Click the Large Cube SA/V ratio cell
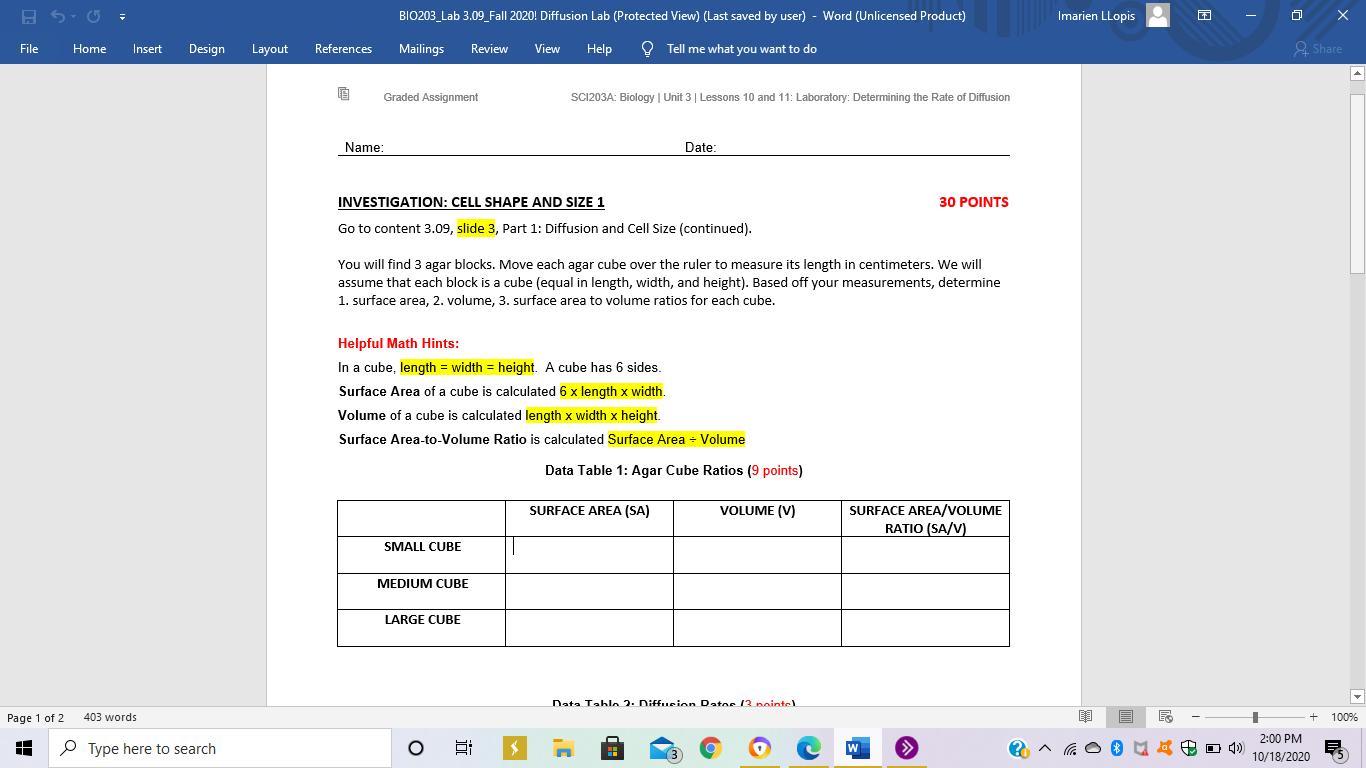Screen dimensions: 1366x768 tap(925, 628)
